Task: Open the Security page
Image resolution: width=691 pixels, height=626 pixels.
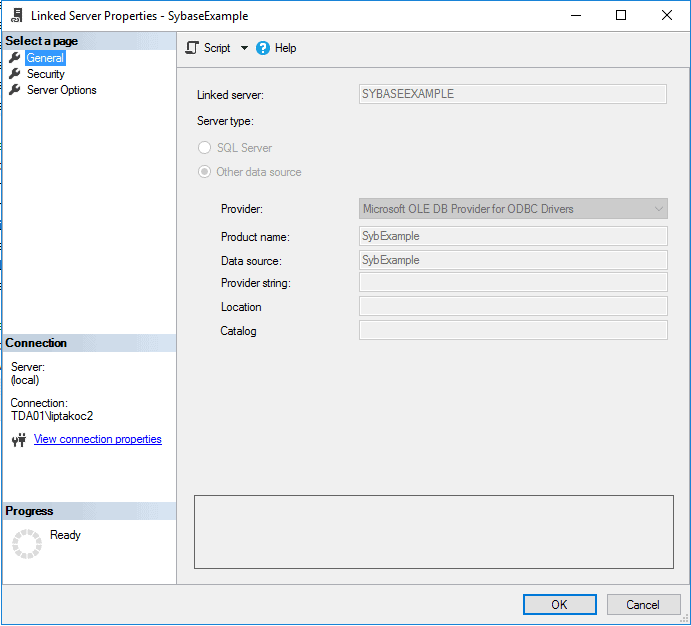Action: point(46,74)
